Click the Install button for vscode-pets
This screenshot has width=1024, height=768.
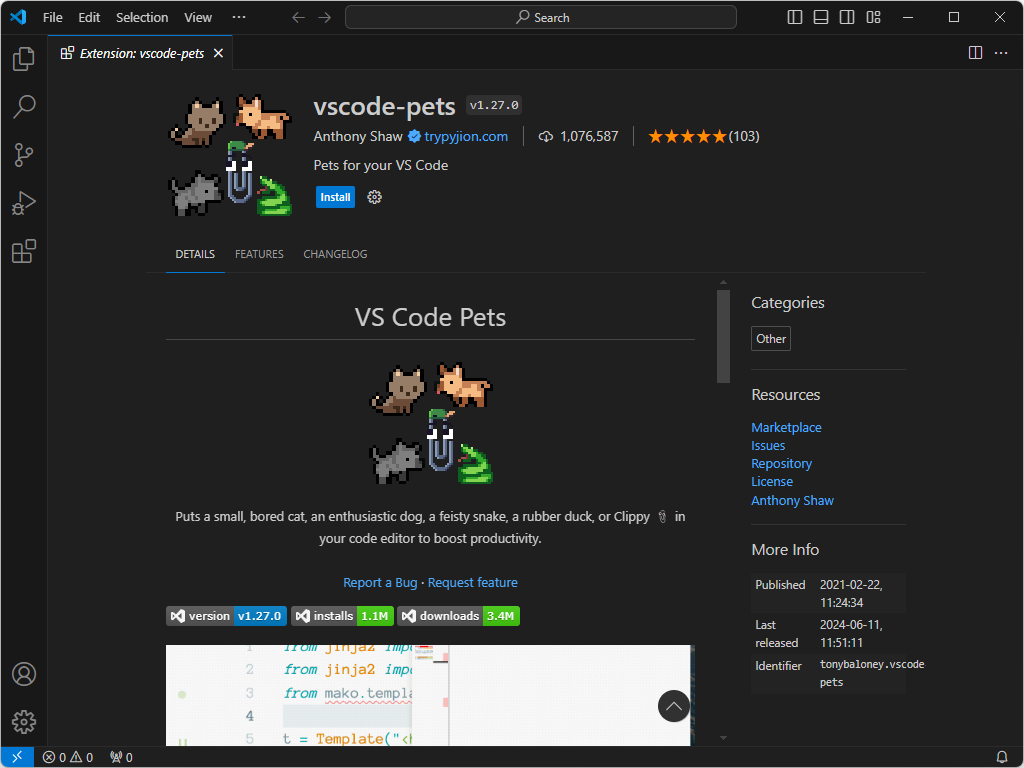pos(335,197)
